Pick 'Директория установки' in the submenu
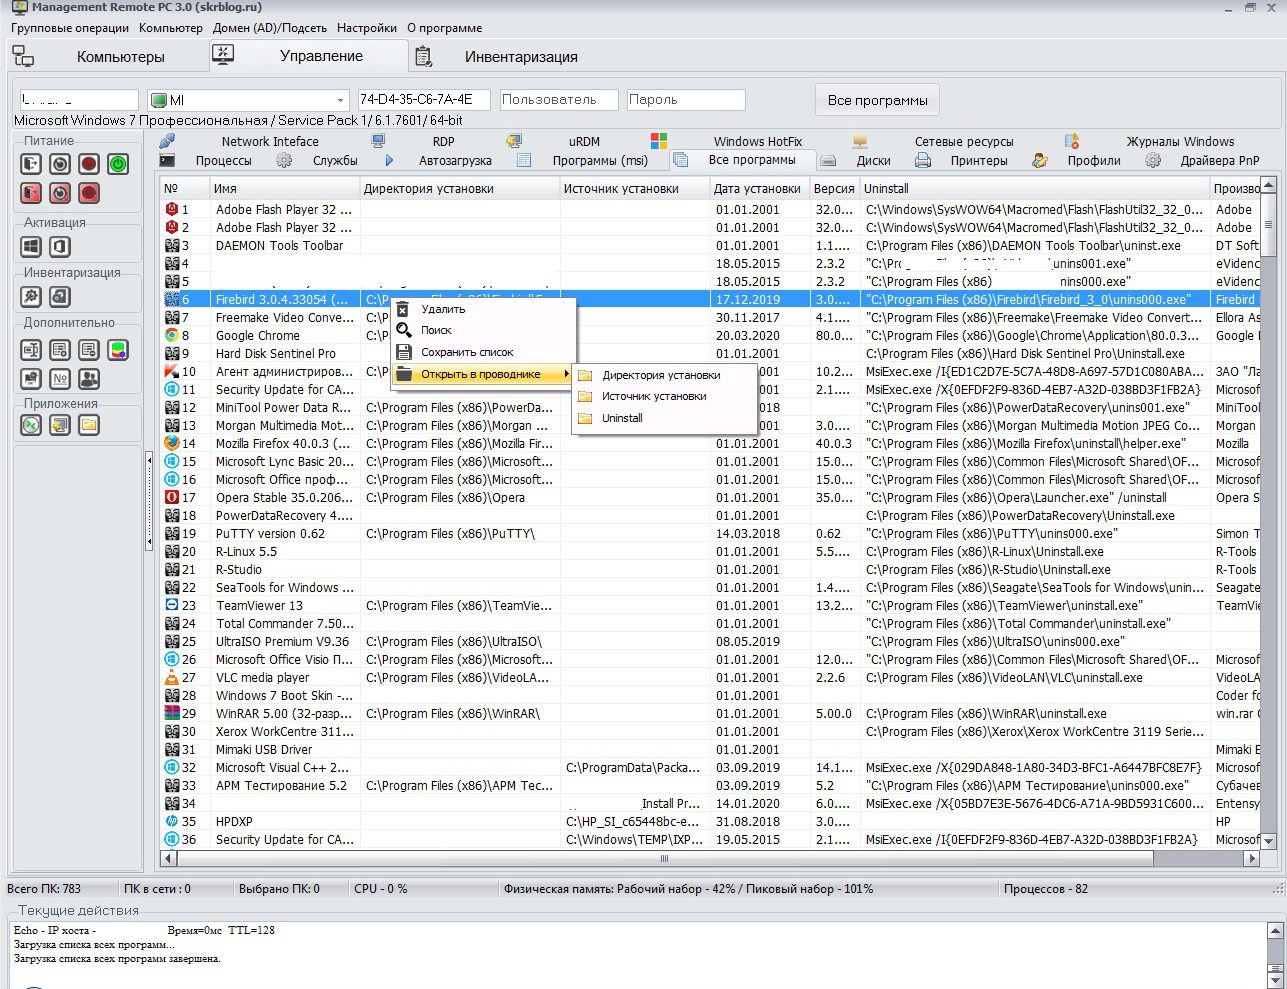 [662, 375]
